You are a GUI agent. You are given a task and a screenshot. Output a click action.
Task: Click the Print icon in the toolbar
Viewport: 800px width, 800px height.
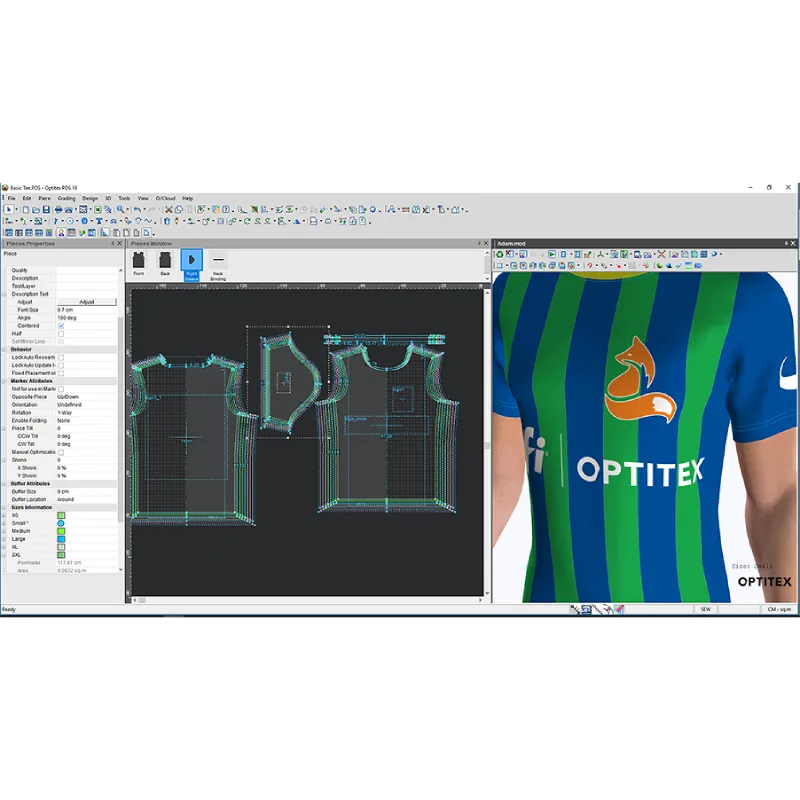coord(58,210)
